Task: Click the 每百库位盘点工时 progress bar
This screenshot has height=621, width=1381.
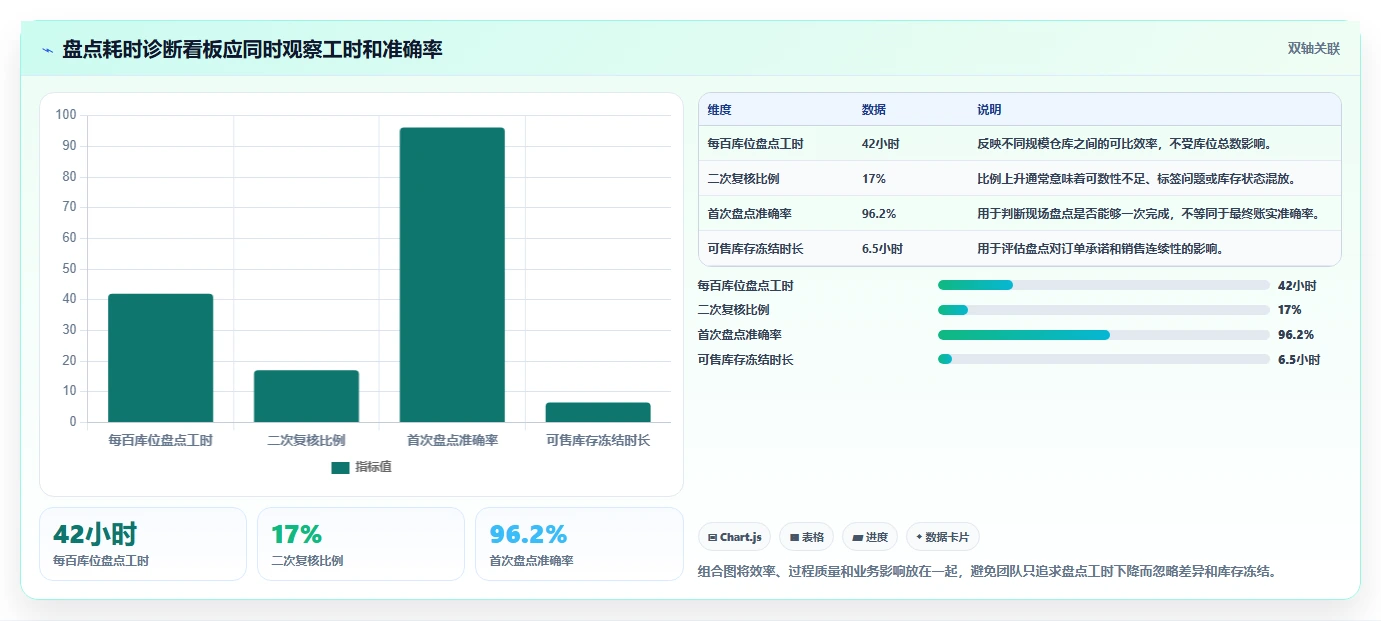Action: tap(1104, 285)
